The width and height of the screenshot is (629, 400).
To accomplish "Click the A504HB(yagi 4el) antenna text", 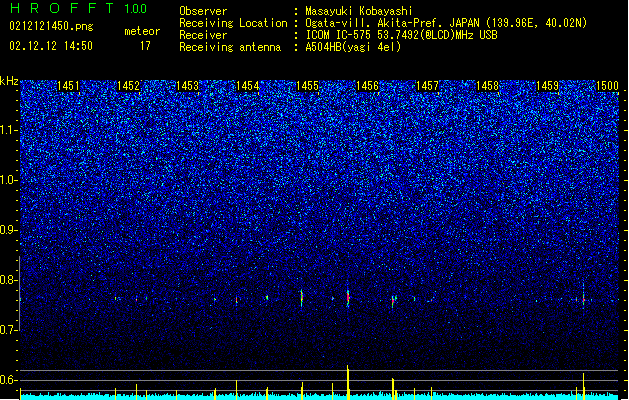I will click(x=353, y=47).
